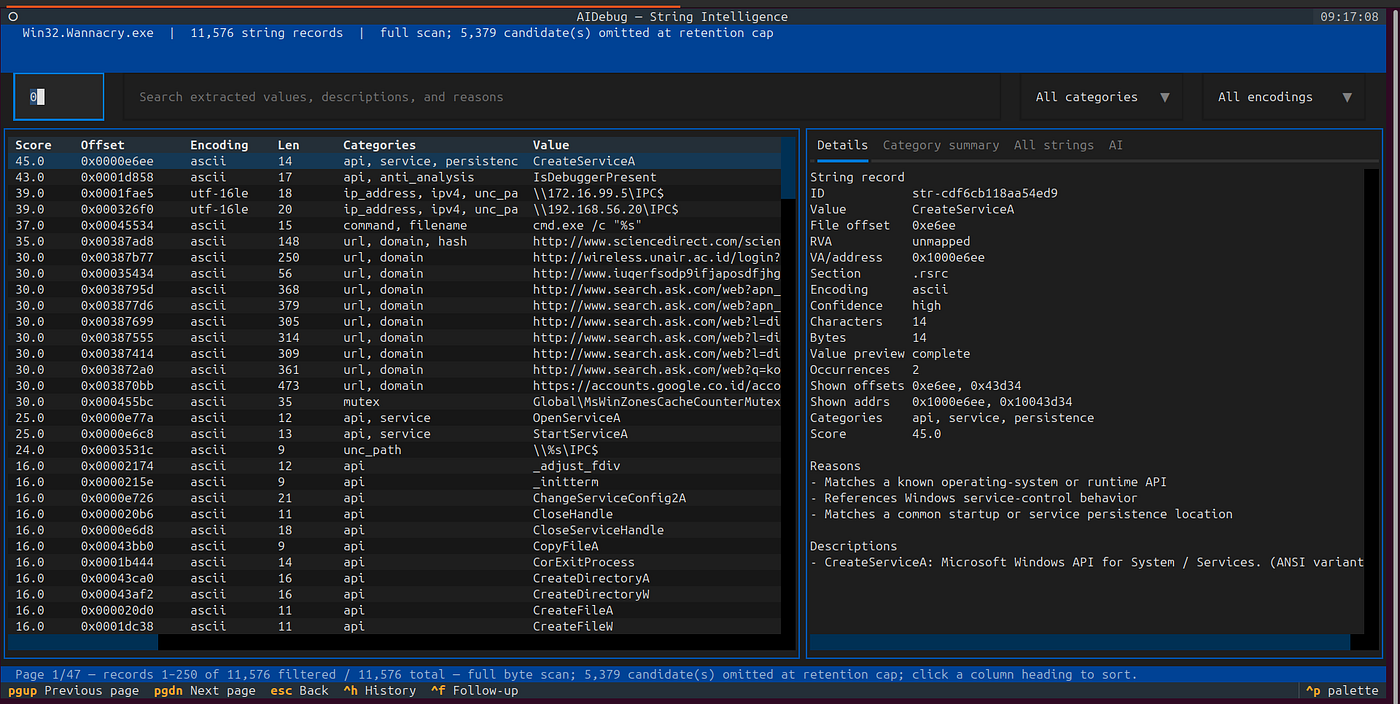Select the CopyFileA row
This screenshot has height=704, width=1400.
395,546
